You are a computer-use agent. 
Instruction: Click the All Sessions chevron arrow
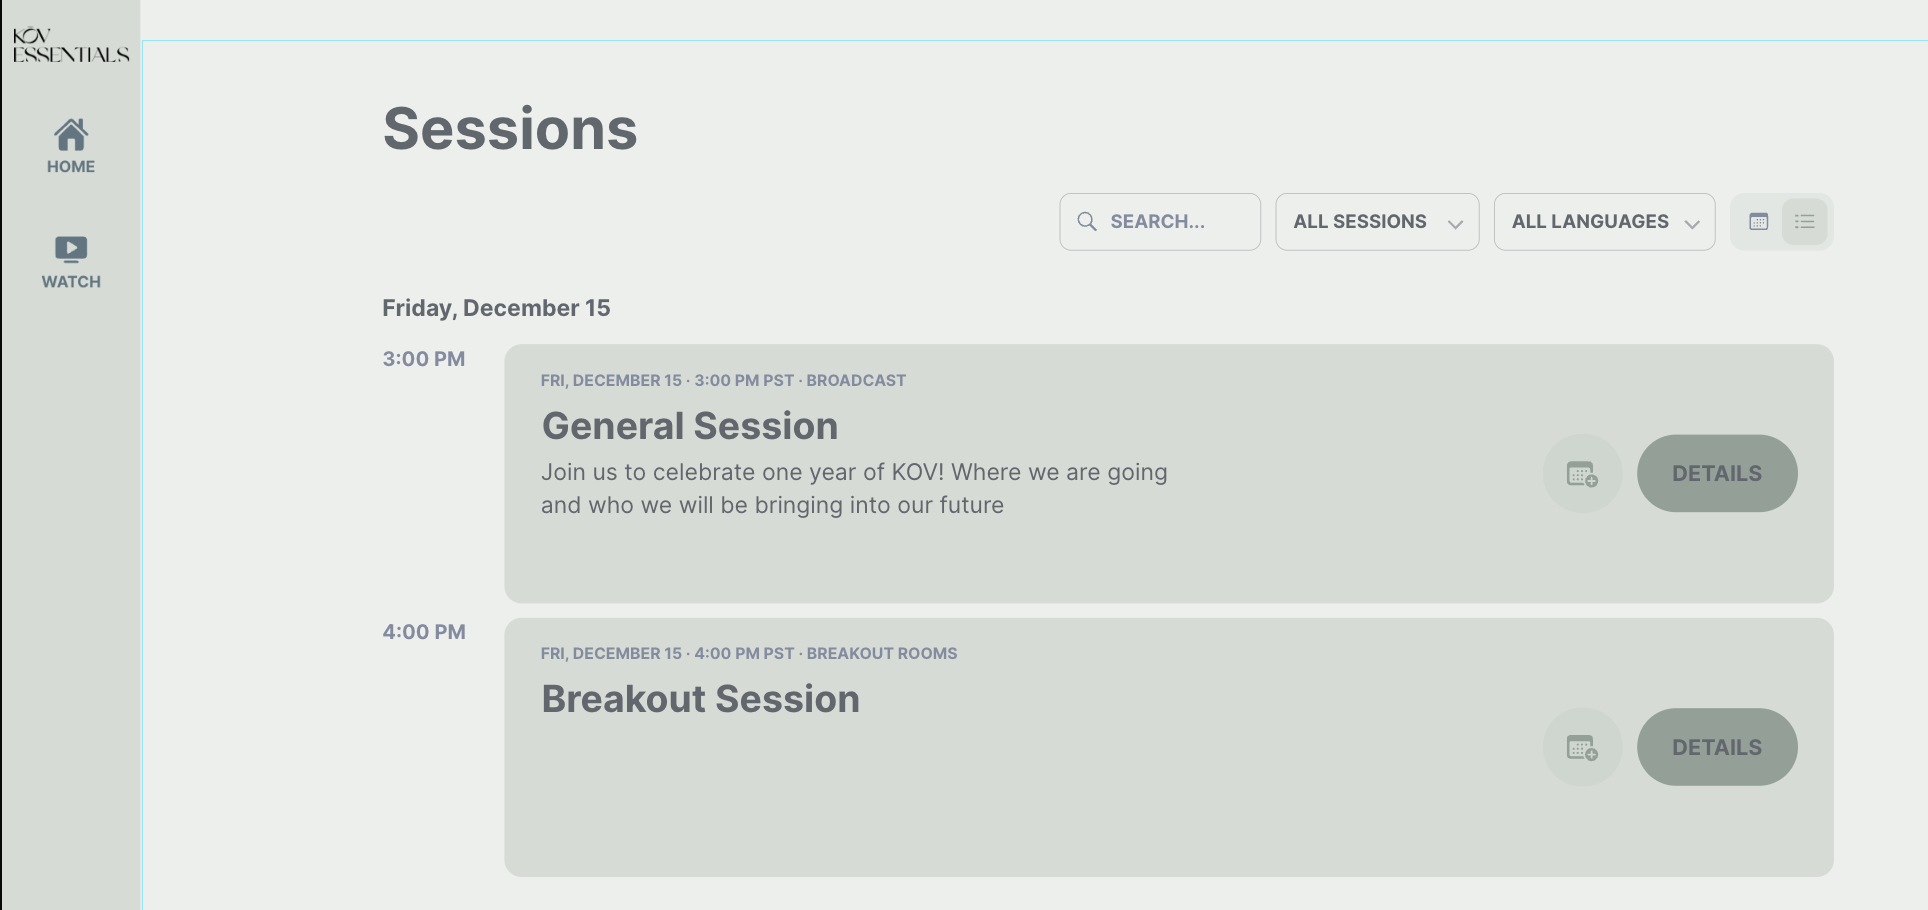(1455, 224)
